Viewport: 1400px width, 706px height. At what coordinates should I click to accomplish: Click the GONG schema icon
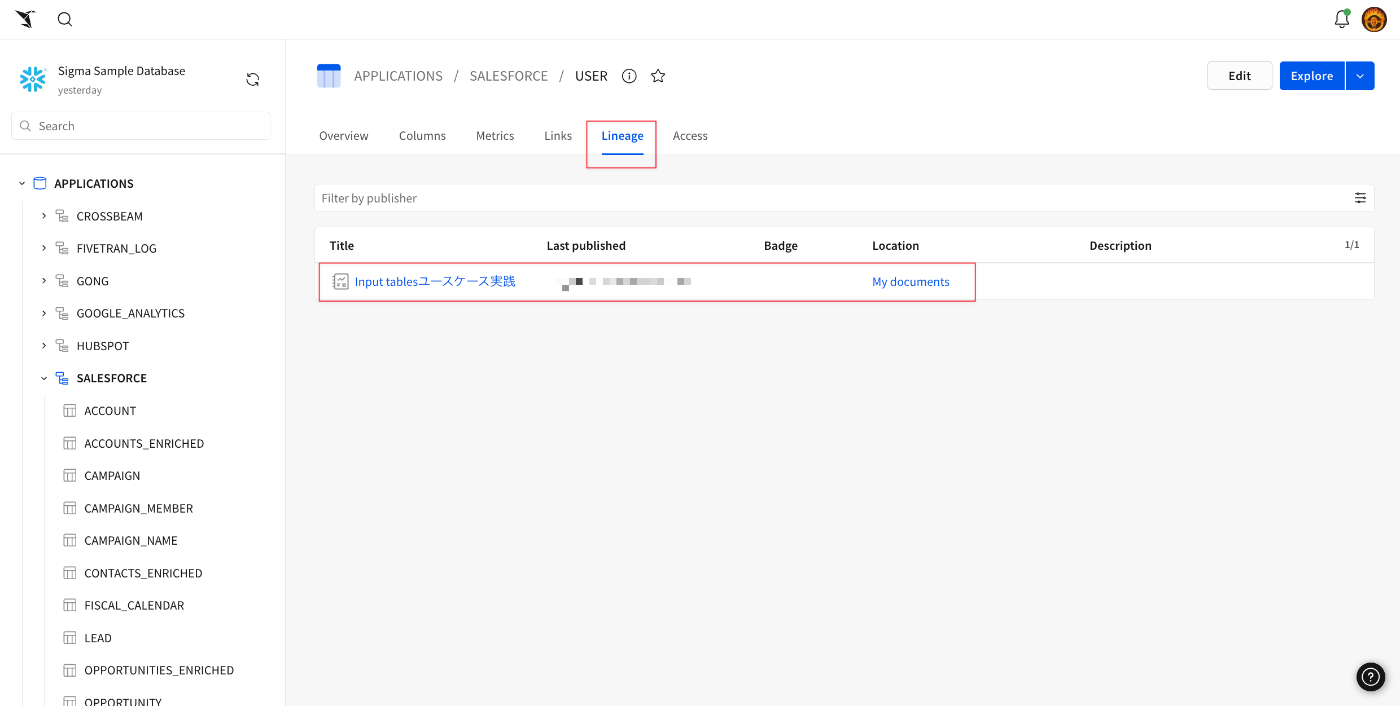click(x=62, y=281)
